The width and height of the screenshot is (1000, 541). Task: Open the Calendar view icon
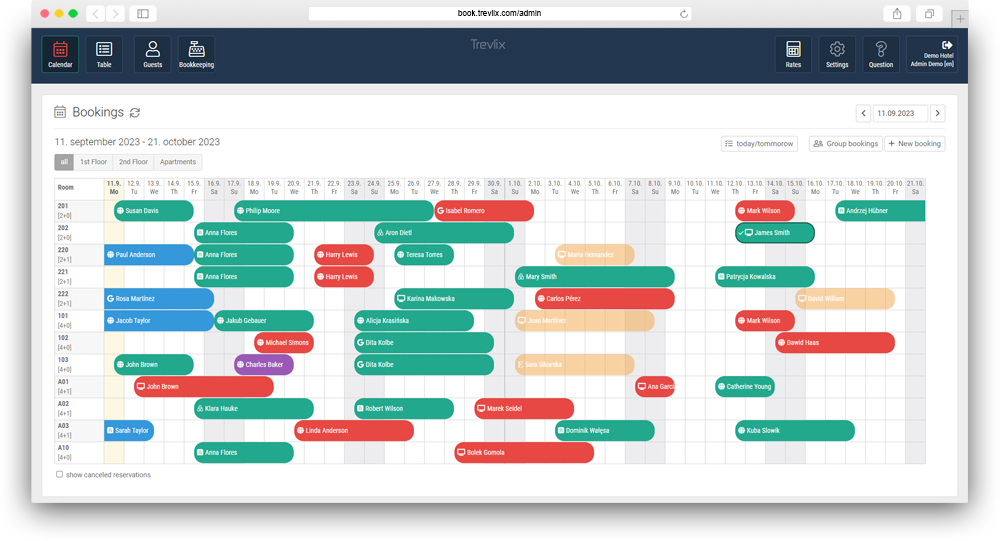pos(60,54)
